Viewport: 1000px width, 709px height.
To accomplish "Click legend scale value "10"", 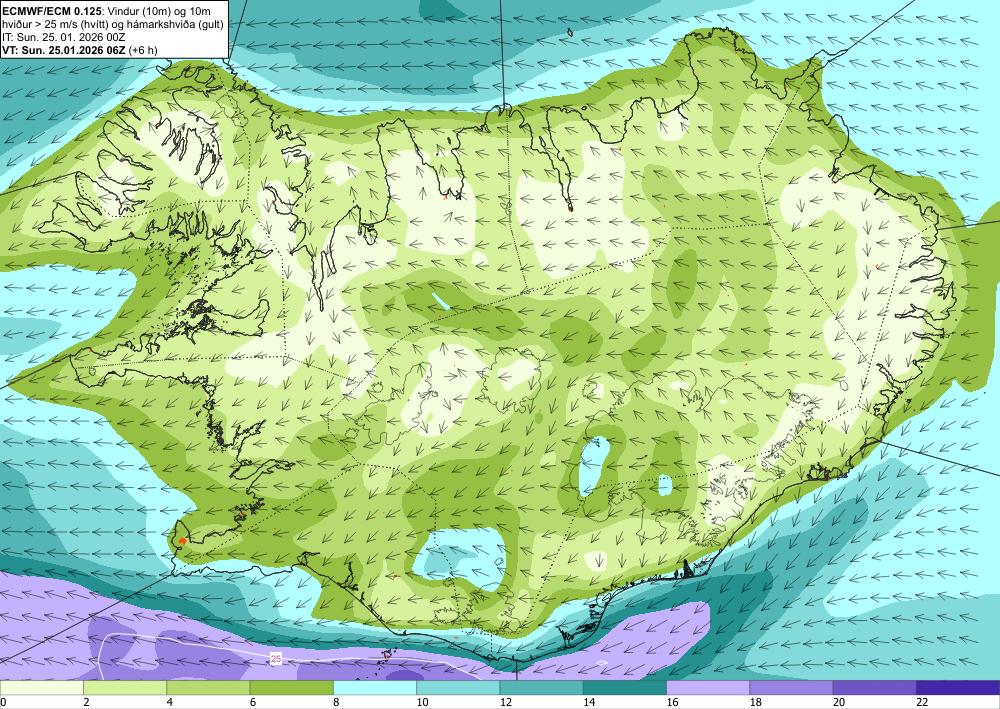I will [x=422, y=702].
